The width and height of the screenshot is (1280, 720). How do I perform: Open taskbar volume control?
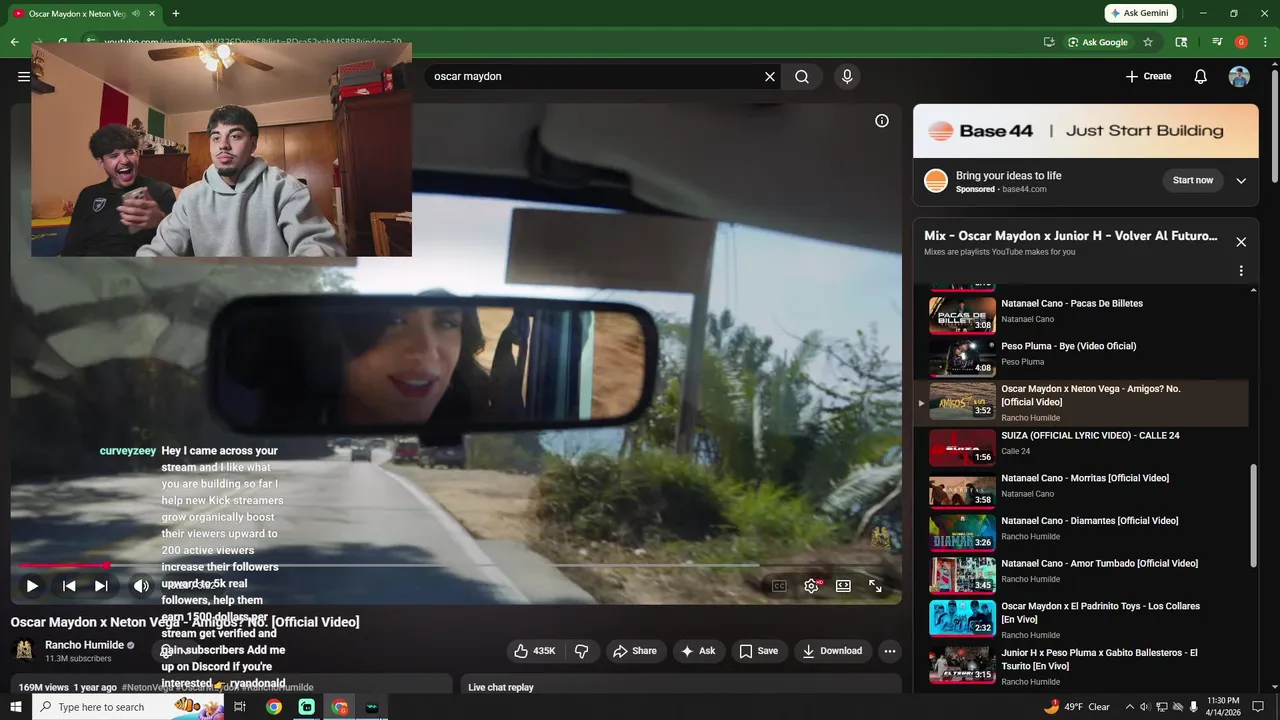[1145, 707]
